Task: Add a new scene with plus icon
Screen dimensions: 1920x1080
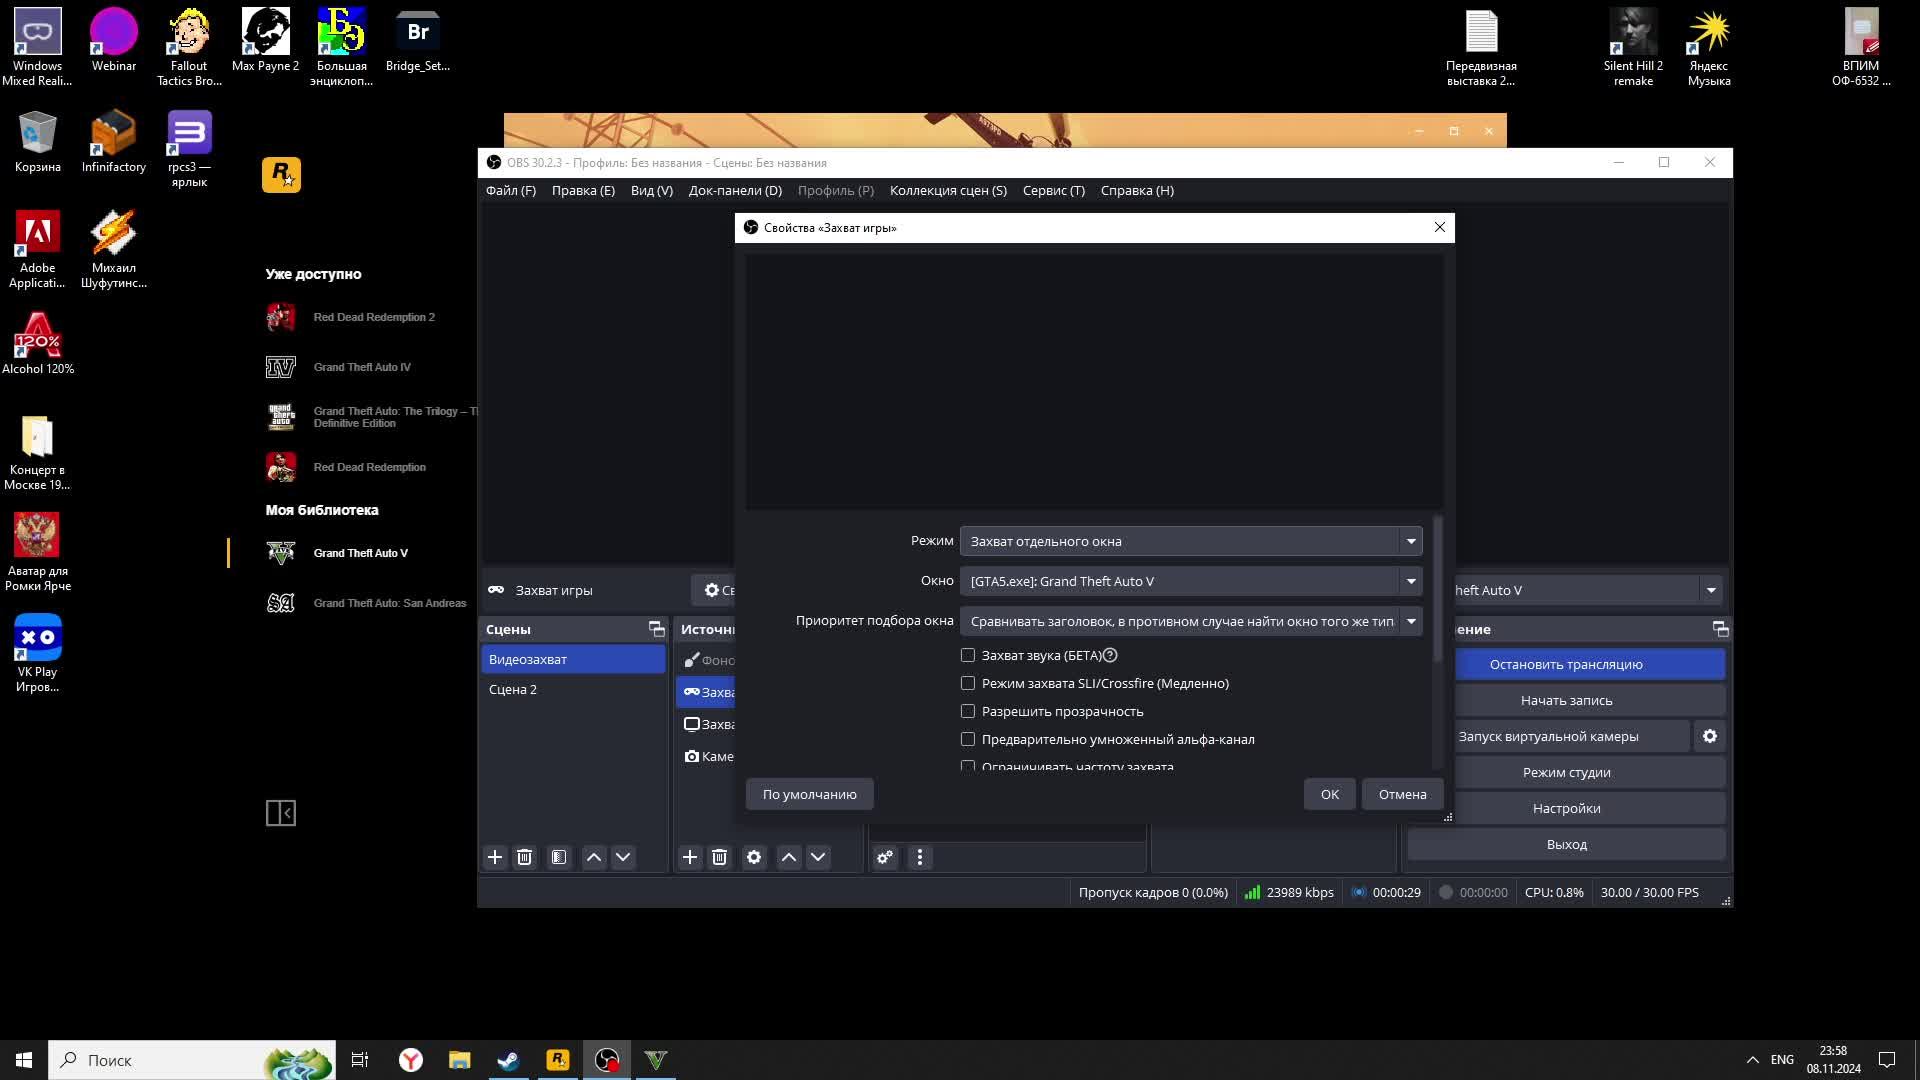Action: 494,857
